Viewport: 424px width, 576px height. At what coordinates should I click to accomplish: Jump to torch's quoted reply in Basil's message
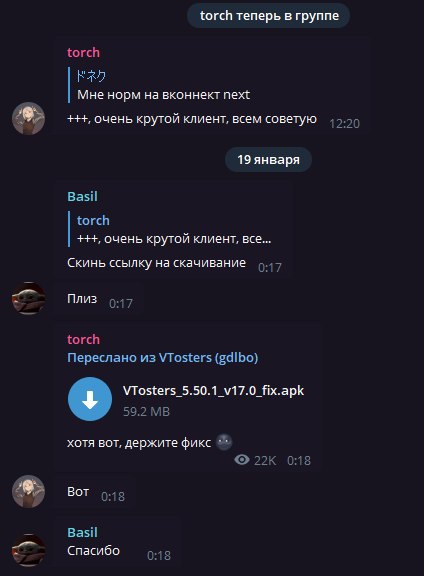(170, 229)
